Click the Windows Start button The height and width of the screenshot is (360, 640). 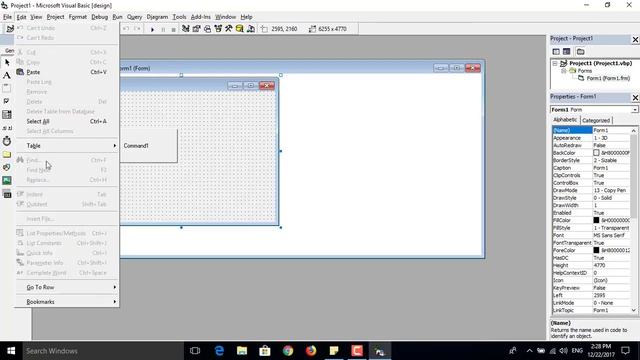tap(11, 351)
